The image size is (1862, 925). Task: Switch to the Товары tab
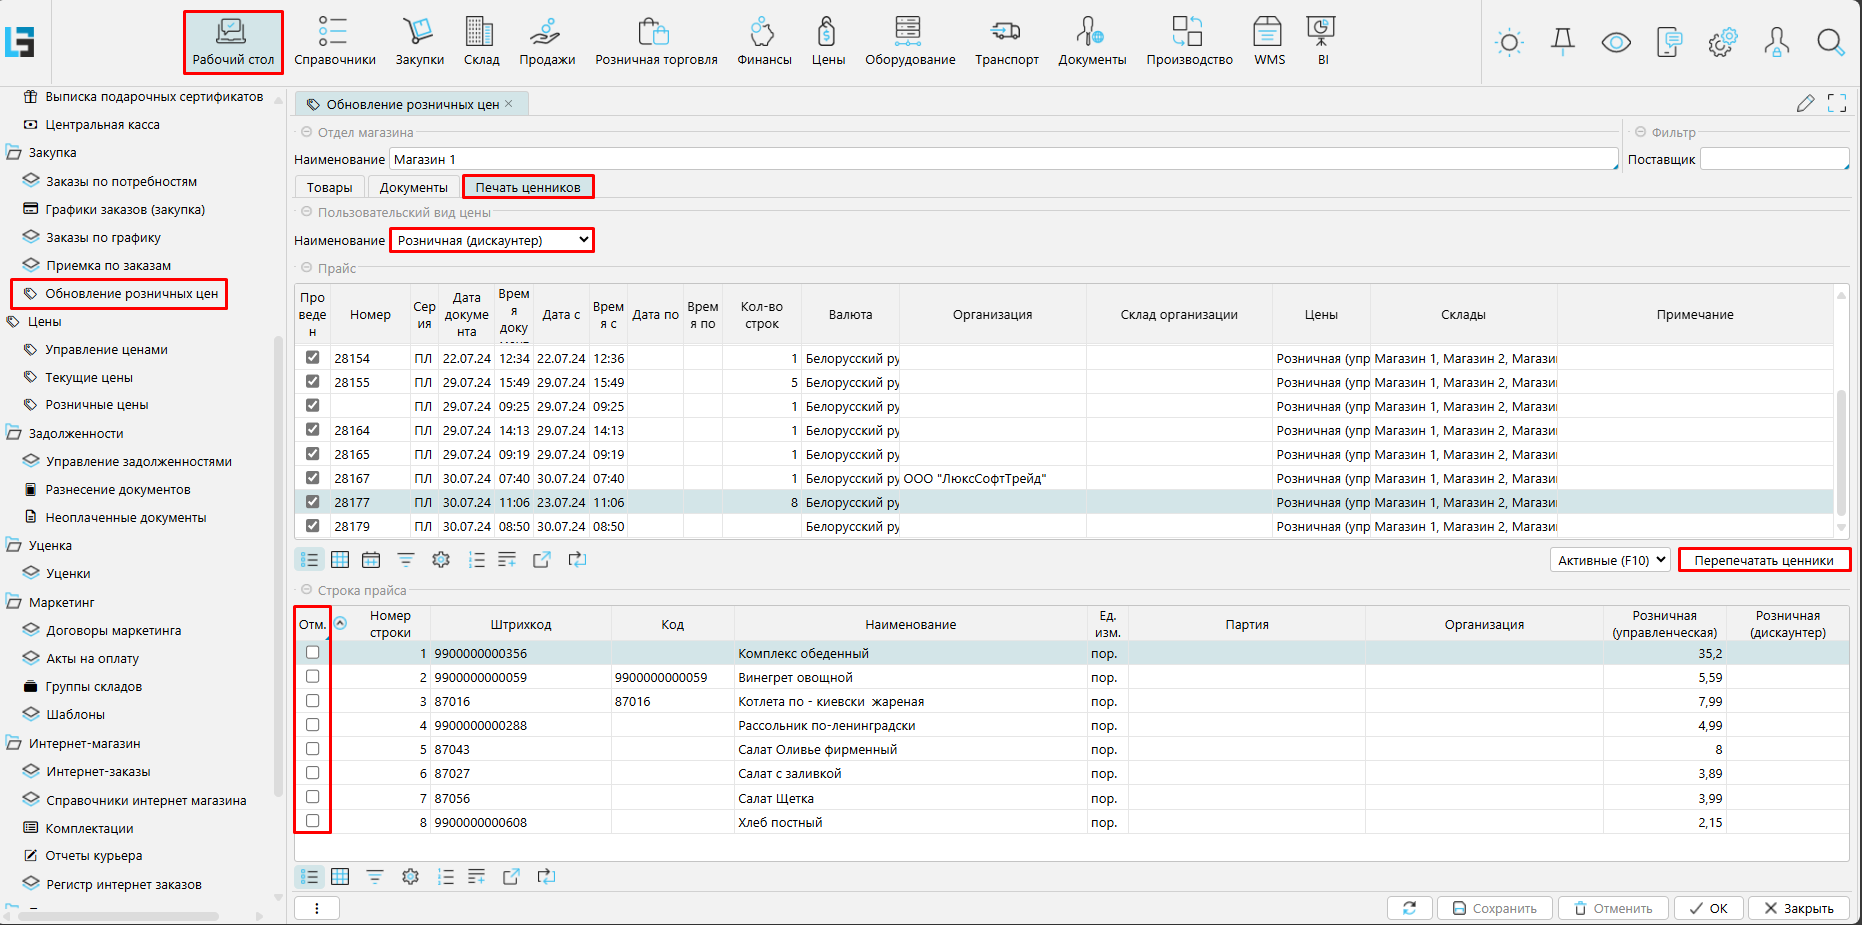pos(329,187)
